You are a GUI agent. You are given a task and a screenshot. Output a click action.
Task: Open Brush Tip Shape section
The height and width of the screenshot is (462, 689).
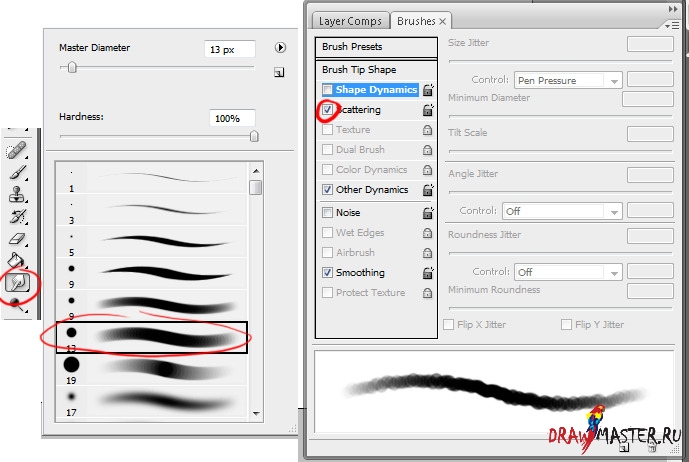[376, 70]
